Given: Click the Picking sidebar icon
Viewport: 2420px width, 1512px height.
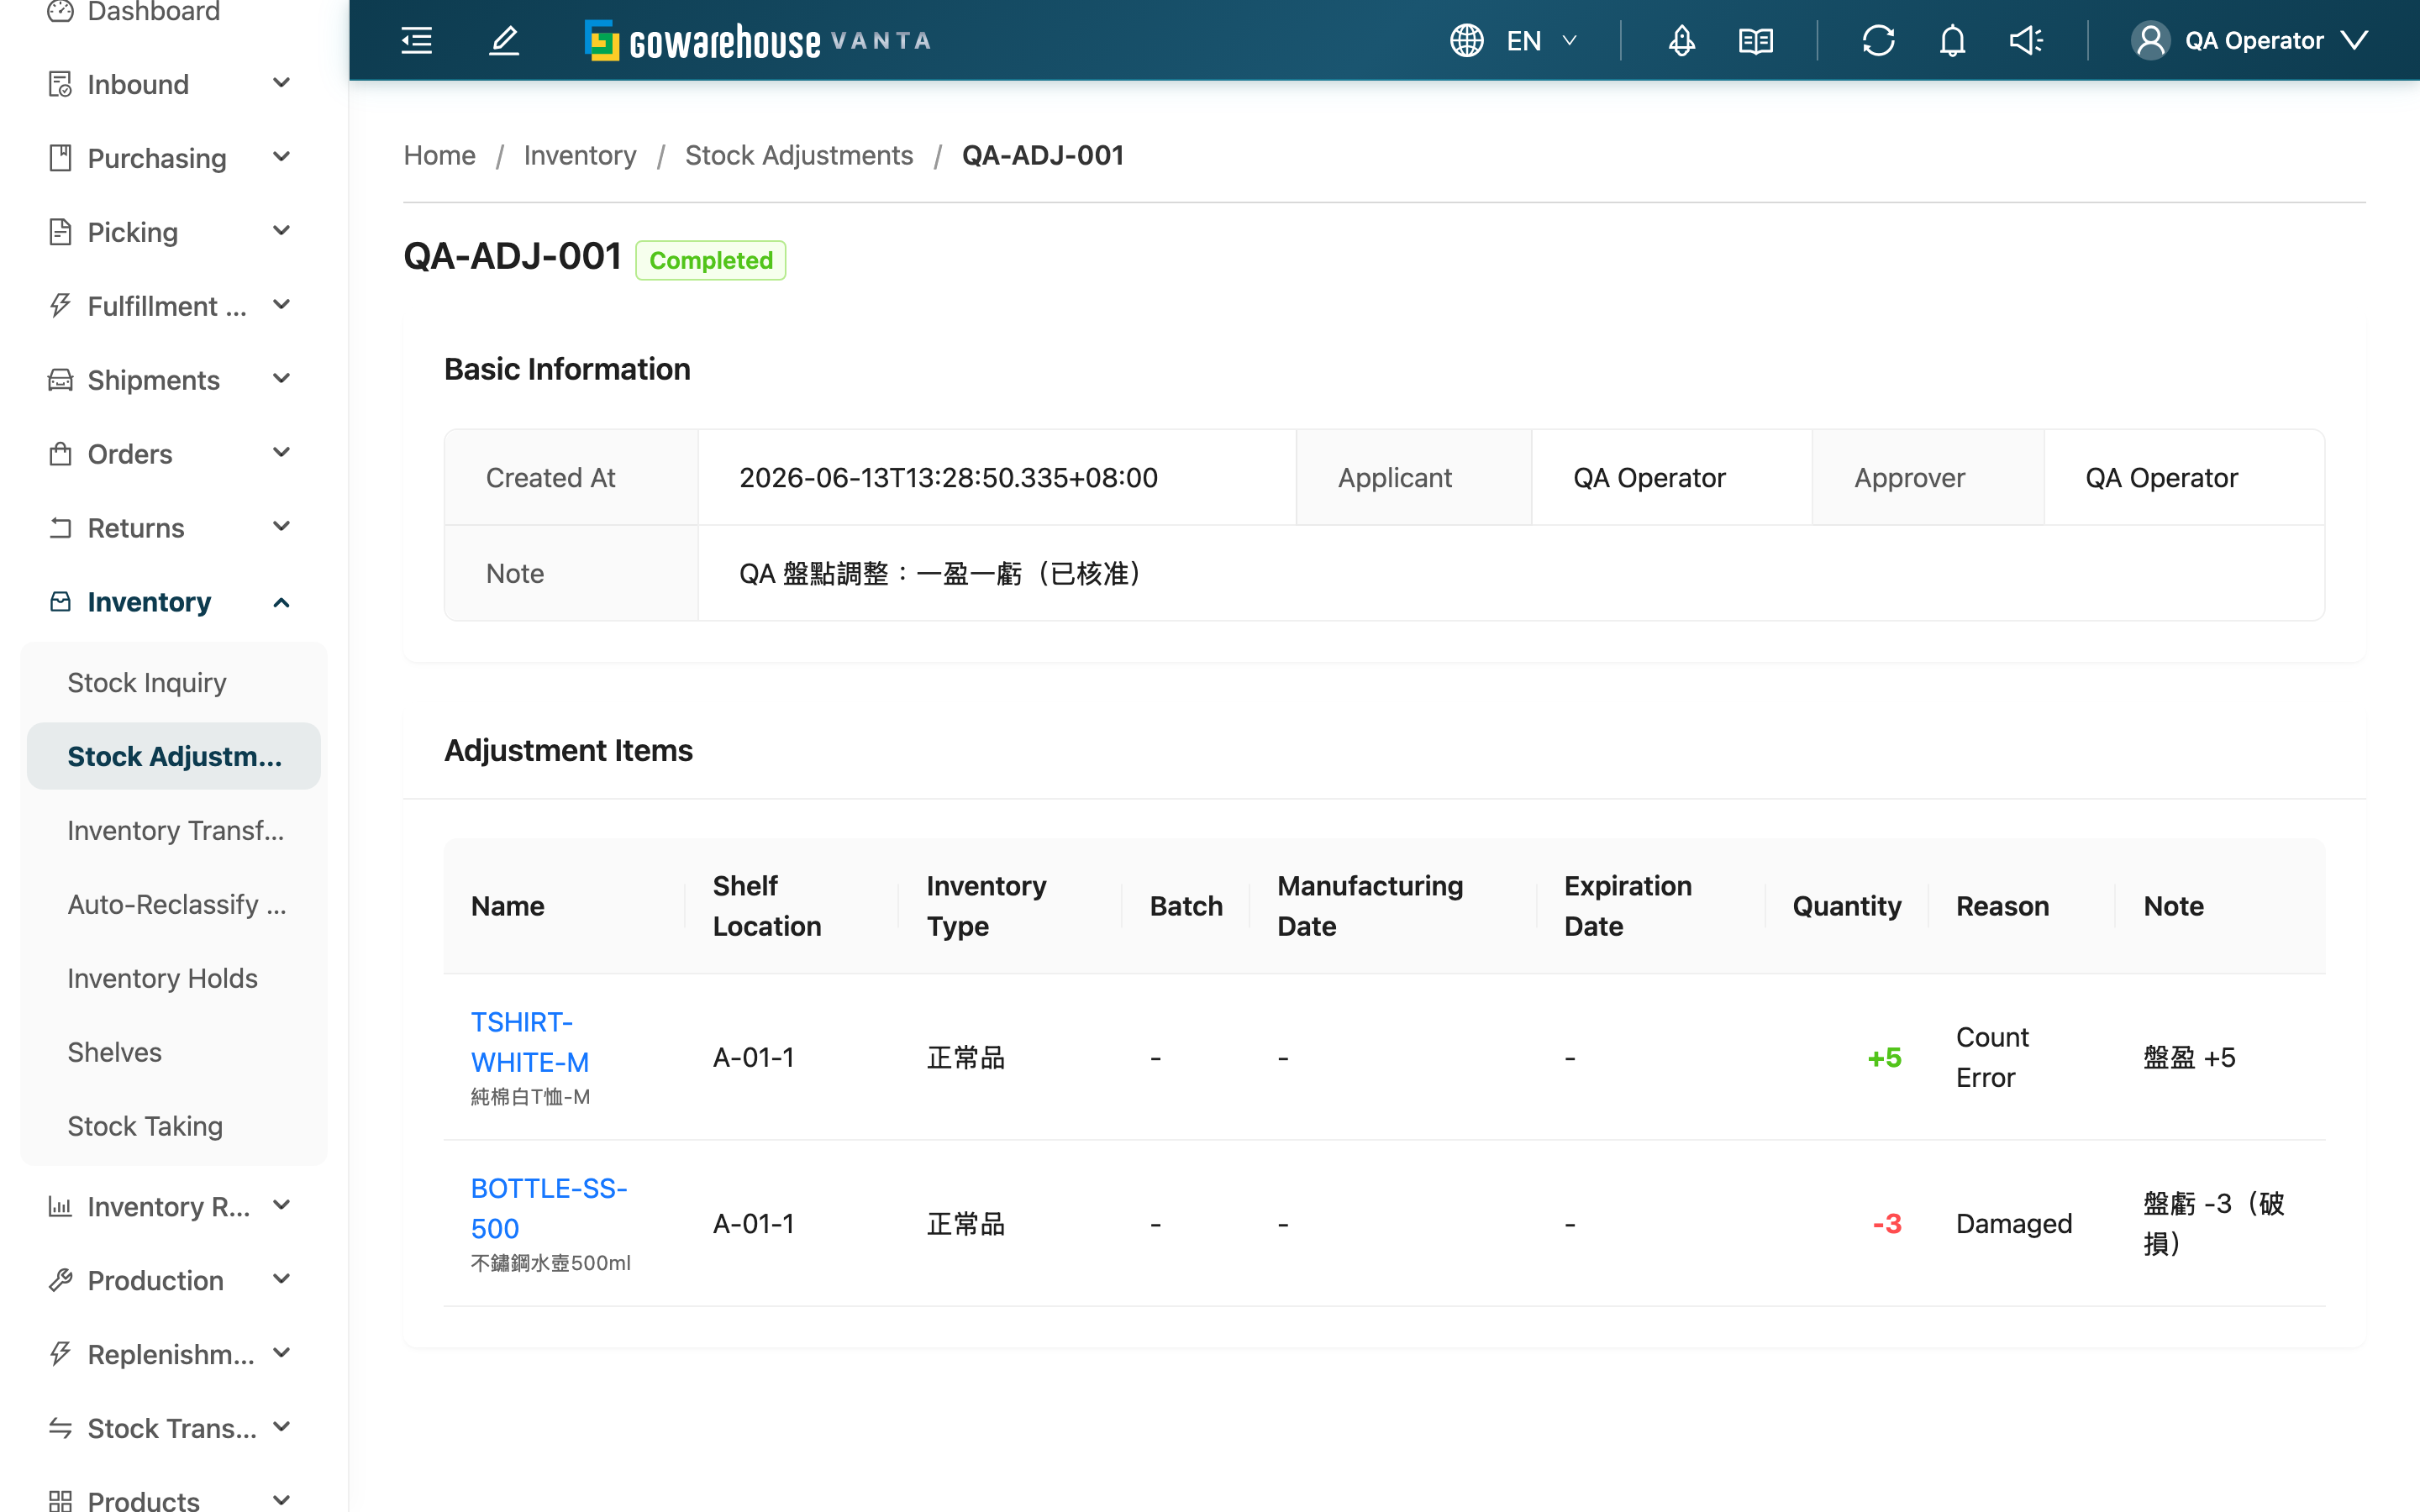Looking at the screenshot, I should coord(60,232).
